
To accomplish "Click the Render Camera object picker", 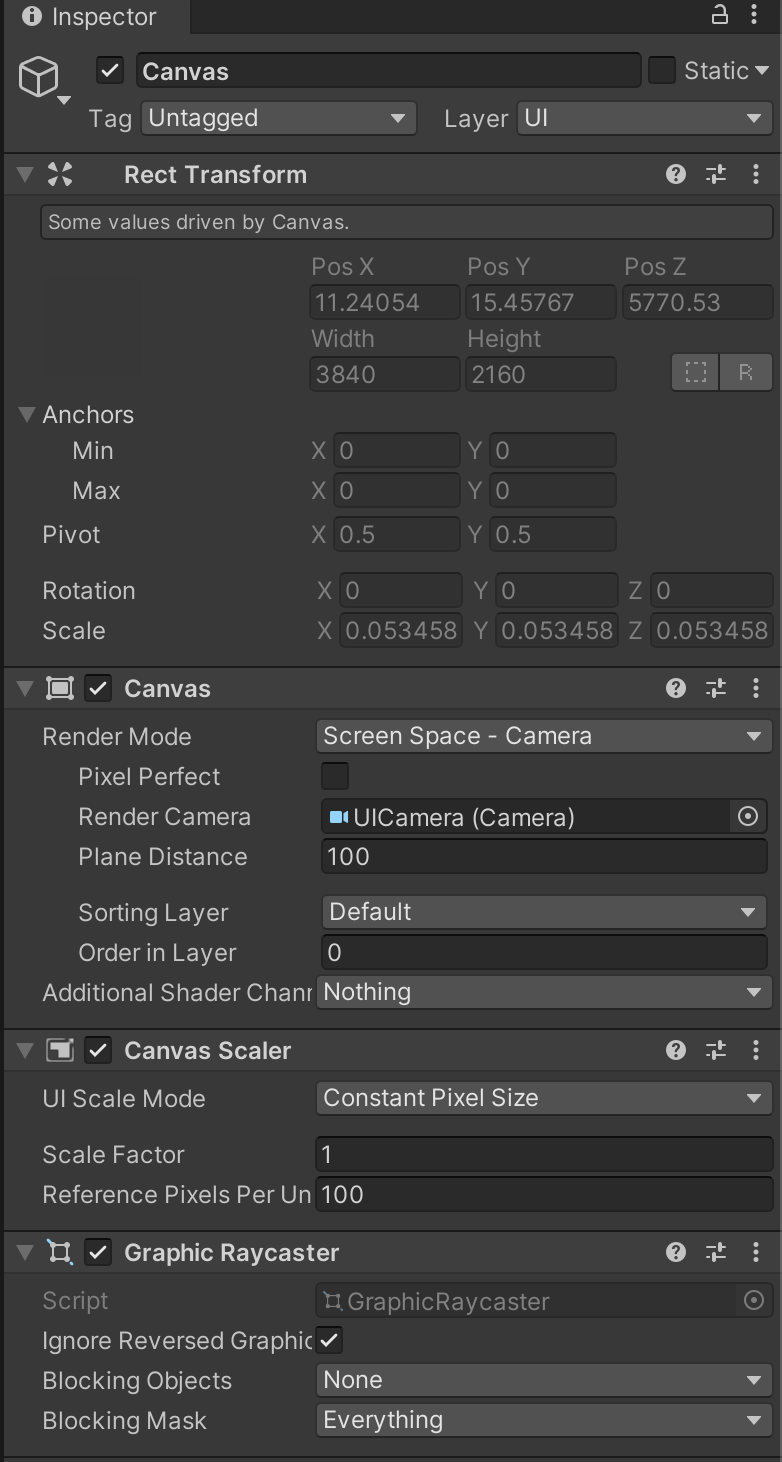I will tap(747, 817).
